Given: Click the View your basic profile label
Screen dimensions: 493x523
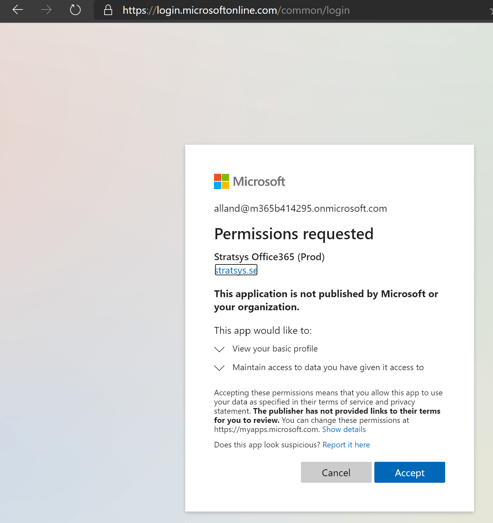Looking at the screenshot, I should pos(275,349).
